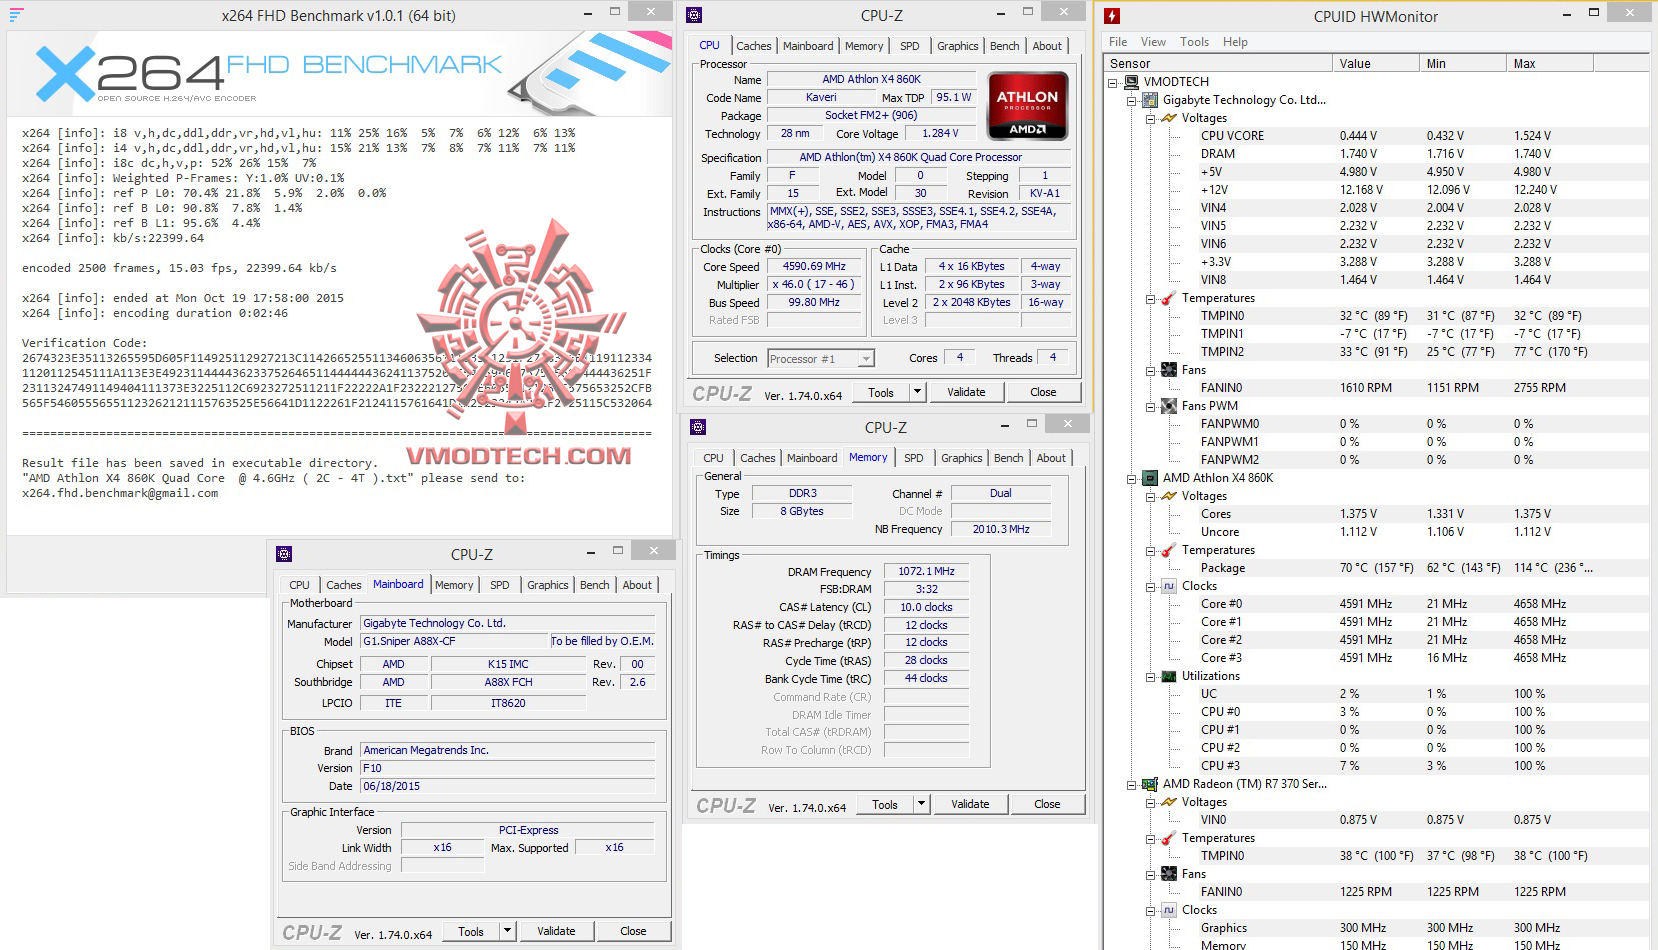The width and height of the screenshot is (1658, 950).
Task: Select the Gigabyte Technology motherboard icon
Action: pyautogui.click(x=1150, y=100)
